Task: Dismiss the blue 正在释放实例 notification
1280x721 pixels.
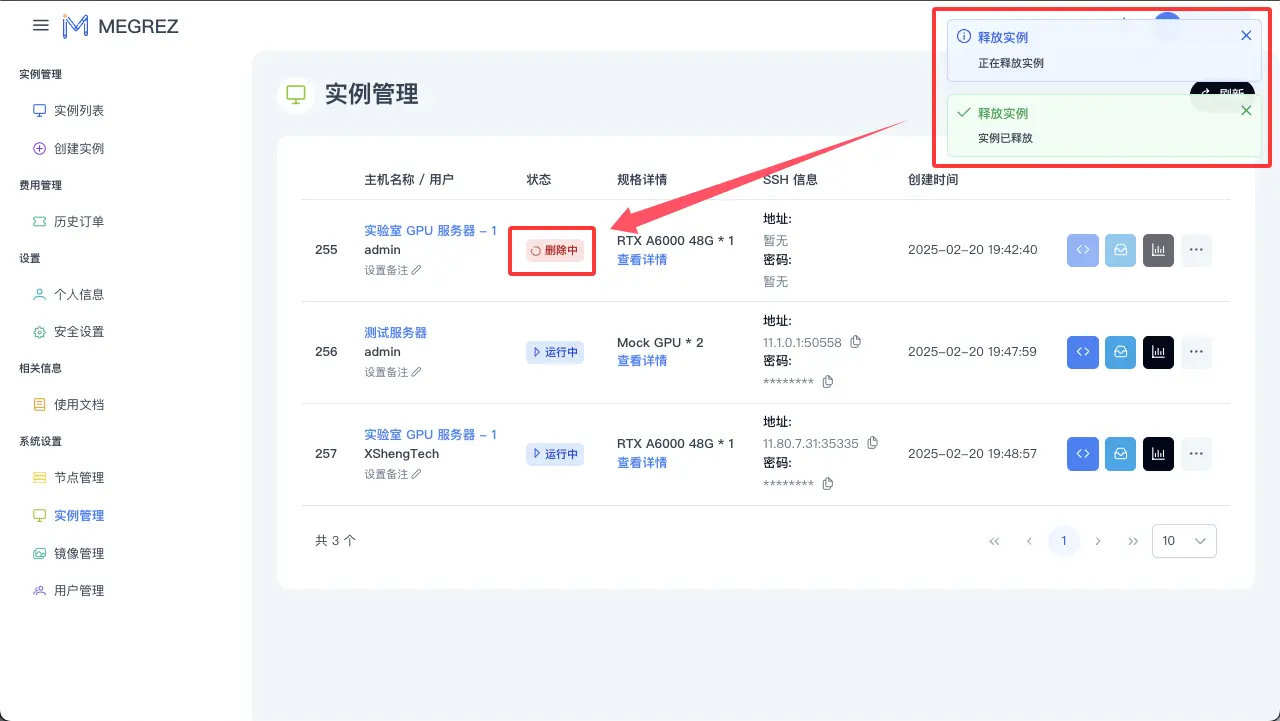Action: (1246, 34)
